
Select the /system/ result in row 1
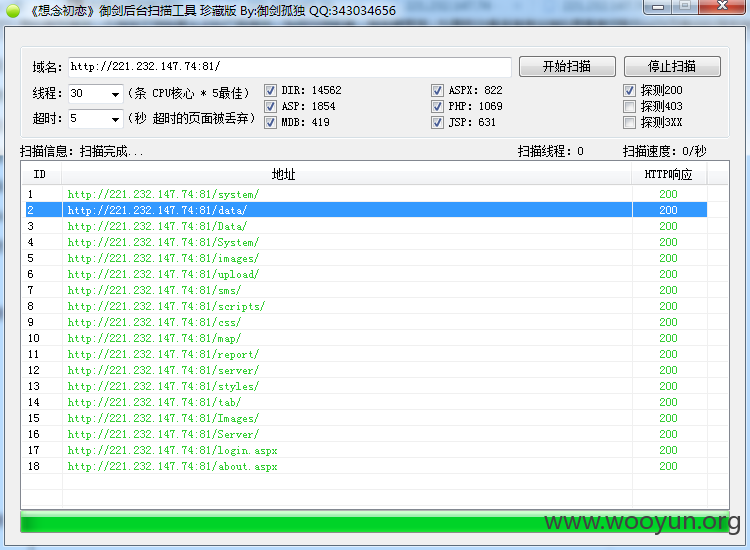pyautogui.click(x=366, y=194)
